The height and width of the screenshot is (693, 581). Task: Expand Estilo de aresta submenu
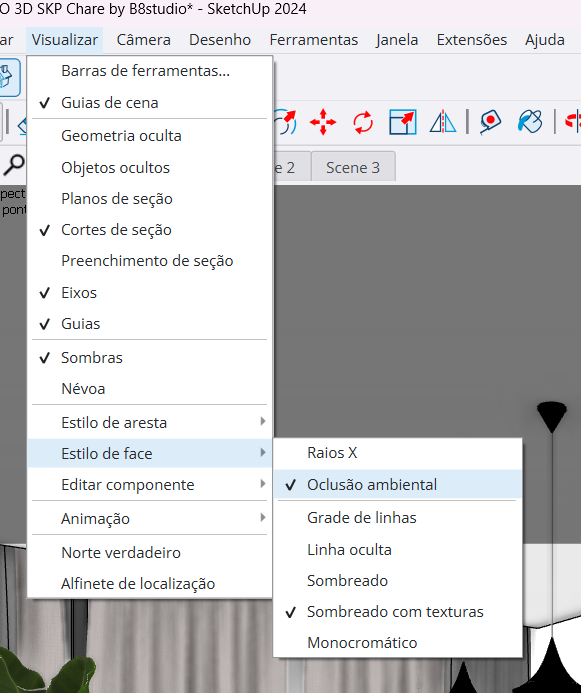click(150, 423)
